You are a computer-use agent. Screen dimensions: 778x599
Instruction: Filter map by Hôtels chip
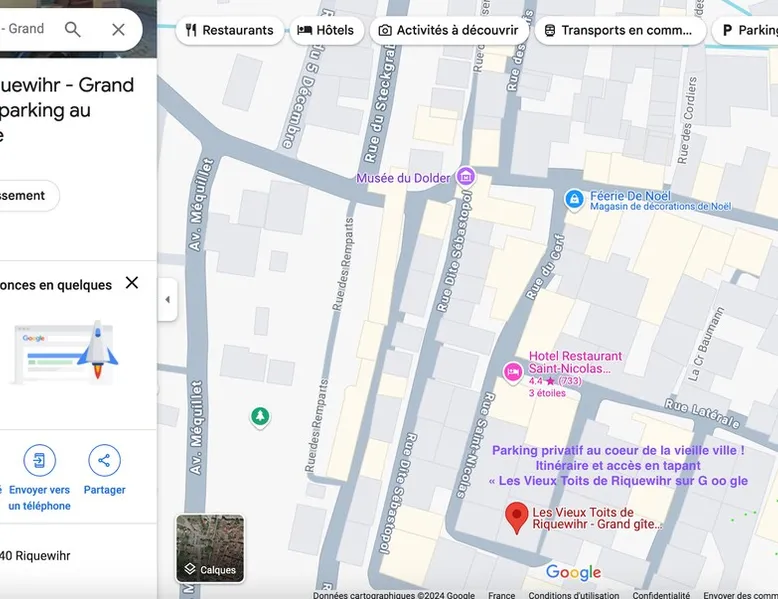326,30
